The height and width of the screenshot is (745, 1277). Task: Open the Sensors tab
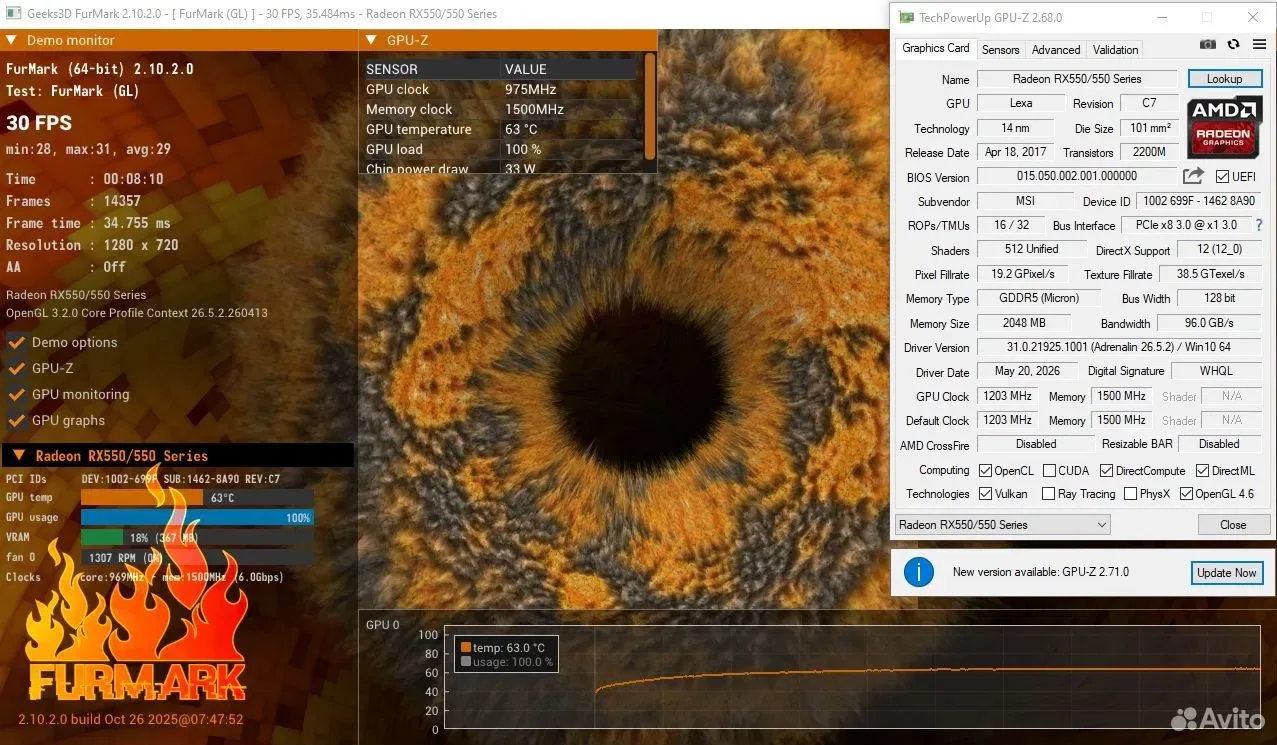[x=1000, y=50]
